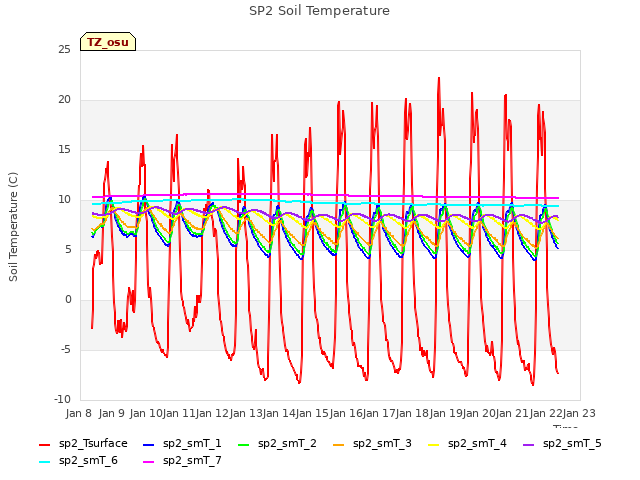Click the Jan 13 x-axis tick label
This screenshot has height=480, width=640.
click(x=246, y=413)
